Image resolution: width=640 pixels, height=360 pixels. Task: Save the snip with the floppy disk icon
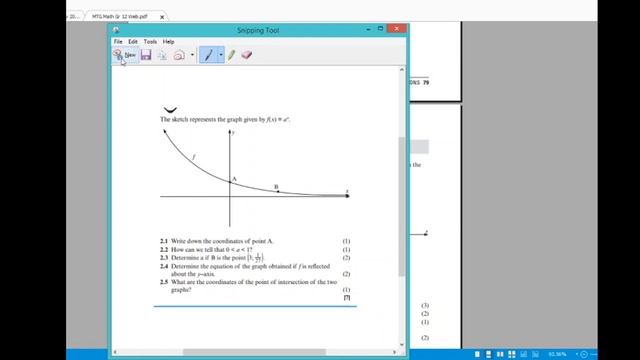coord(146,55)
